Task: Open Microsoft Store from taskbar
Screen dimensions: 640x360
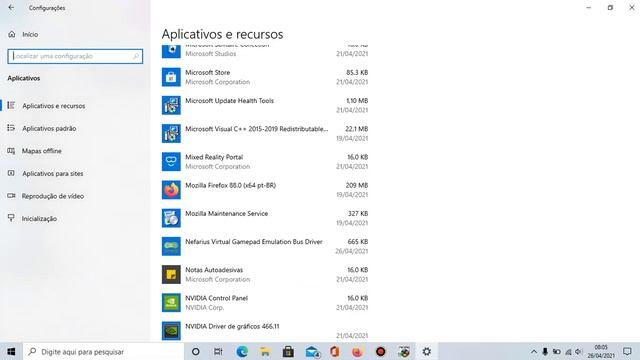Action: 288,351
